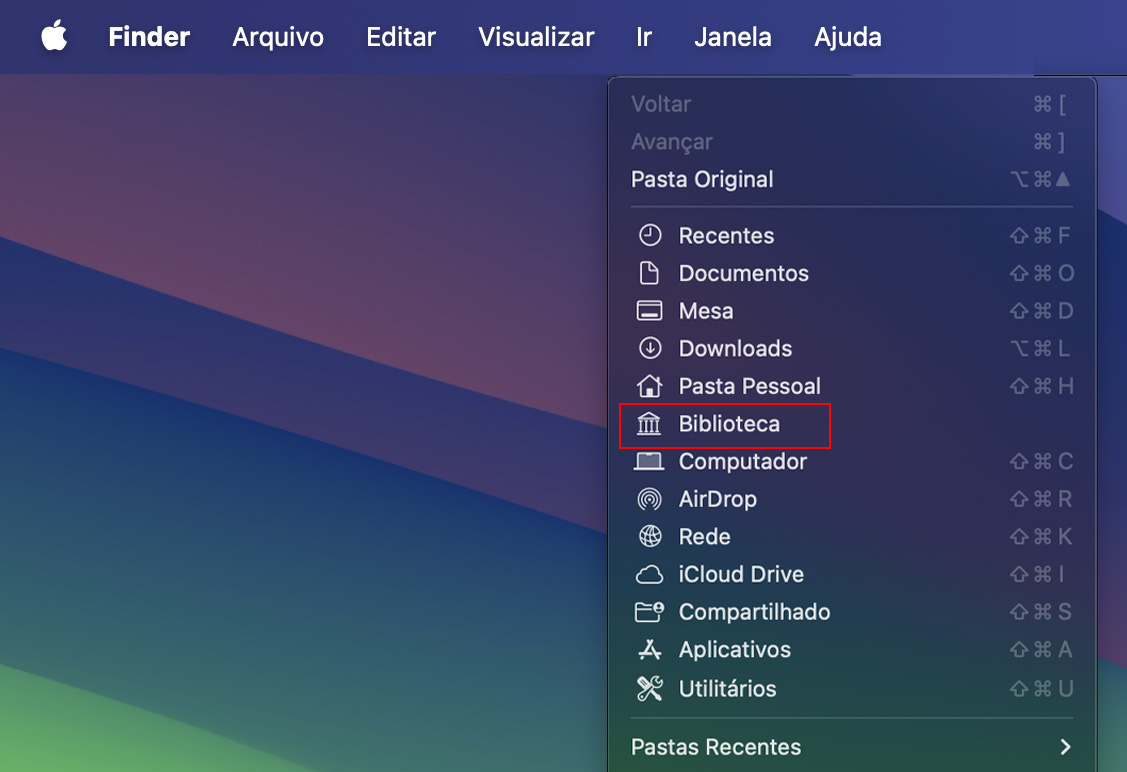Click the document icon beside Documentos
This screenshot has height=772, width=1127.
651,273
